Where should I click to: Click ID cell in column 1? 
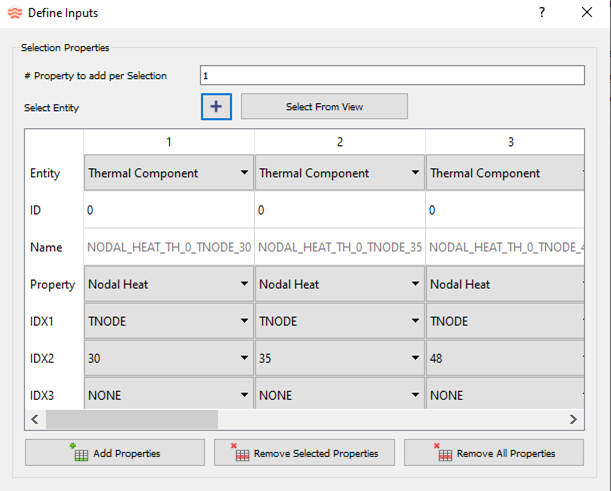(x=168, y=211)
